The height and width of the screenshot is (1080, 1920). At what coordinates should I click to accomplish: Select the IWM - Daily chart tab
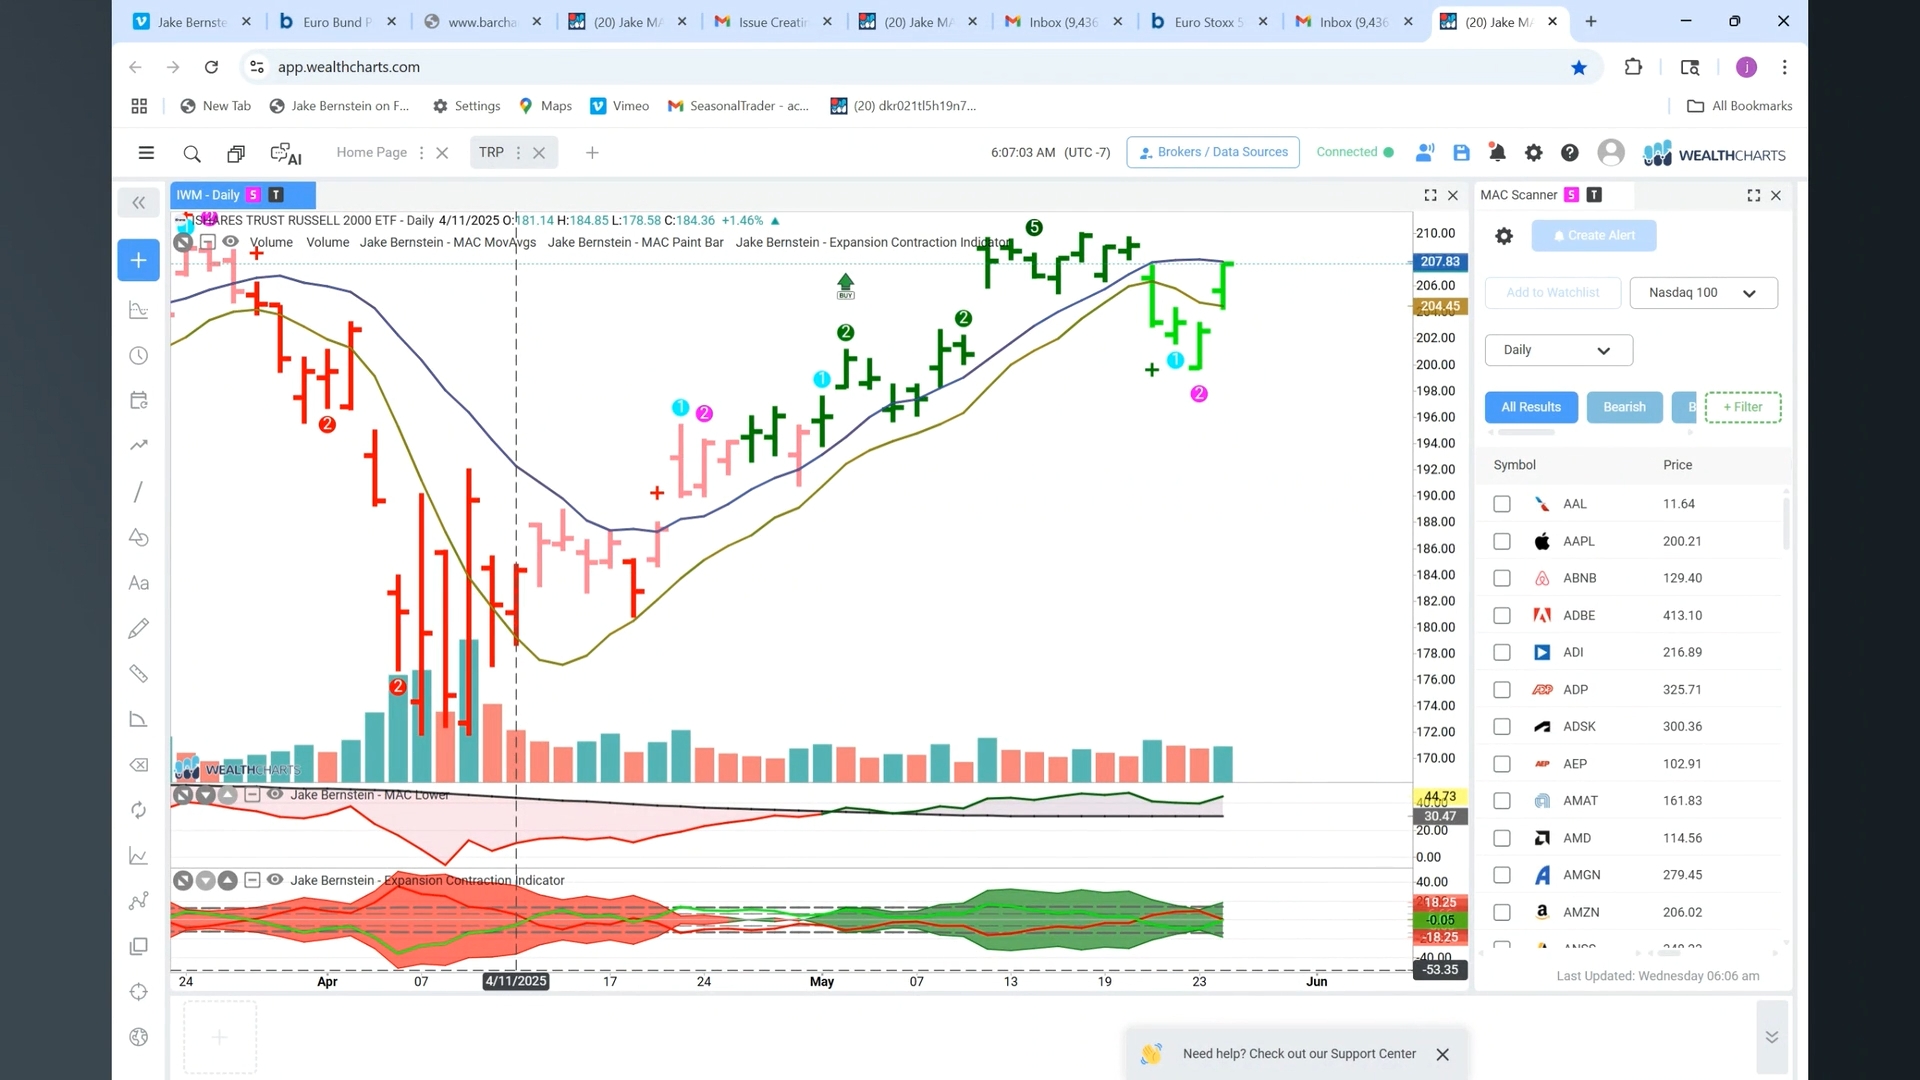pyautogui.click(x=243, y=195)
